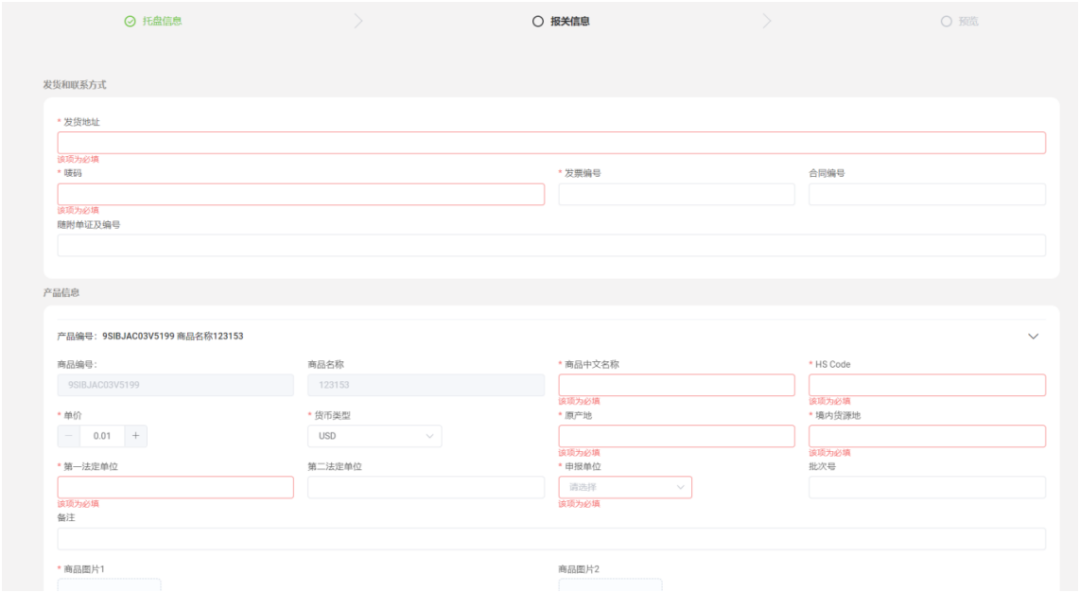Click the 发票编号 input field
1080x592 pixels.
point(676,194)
